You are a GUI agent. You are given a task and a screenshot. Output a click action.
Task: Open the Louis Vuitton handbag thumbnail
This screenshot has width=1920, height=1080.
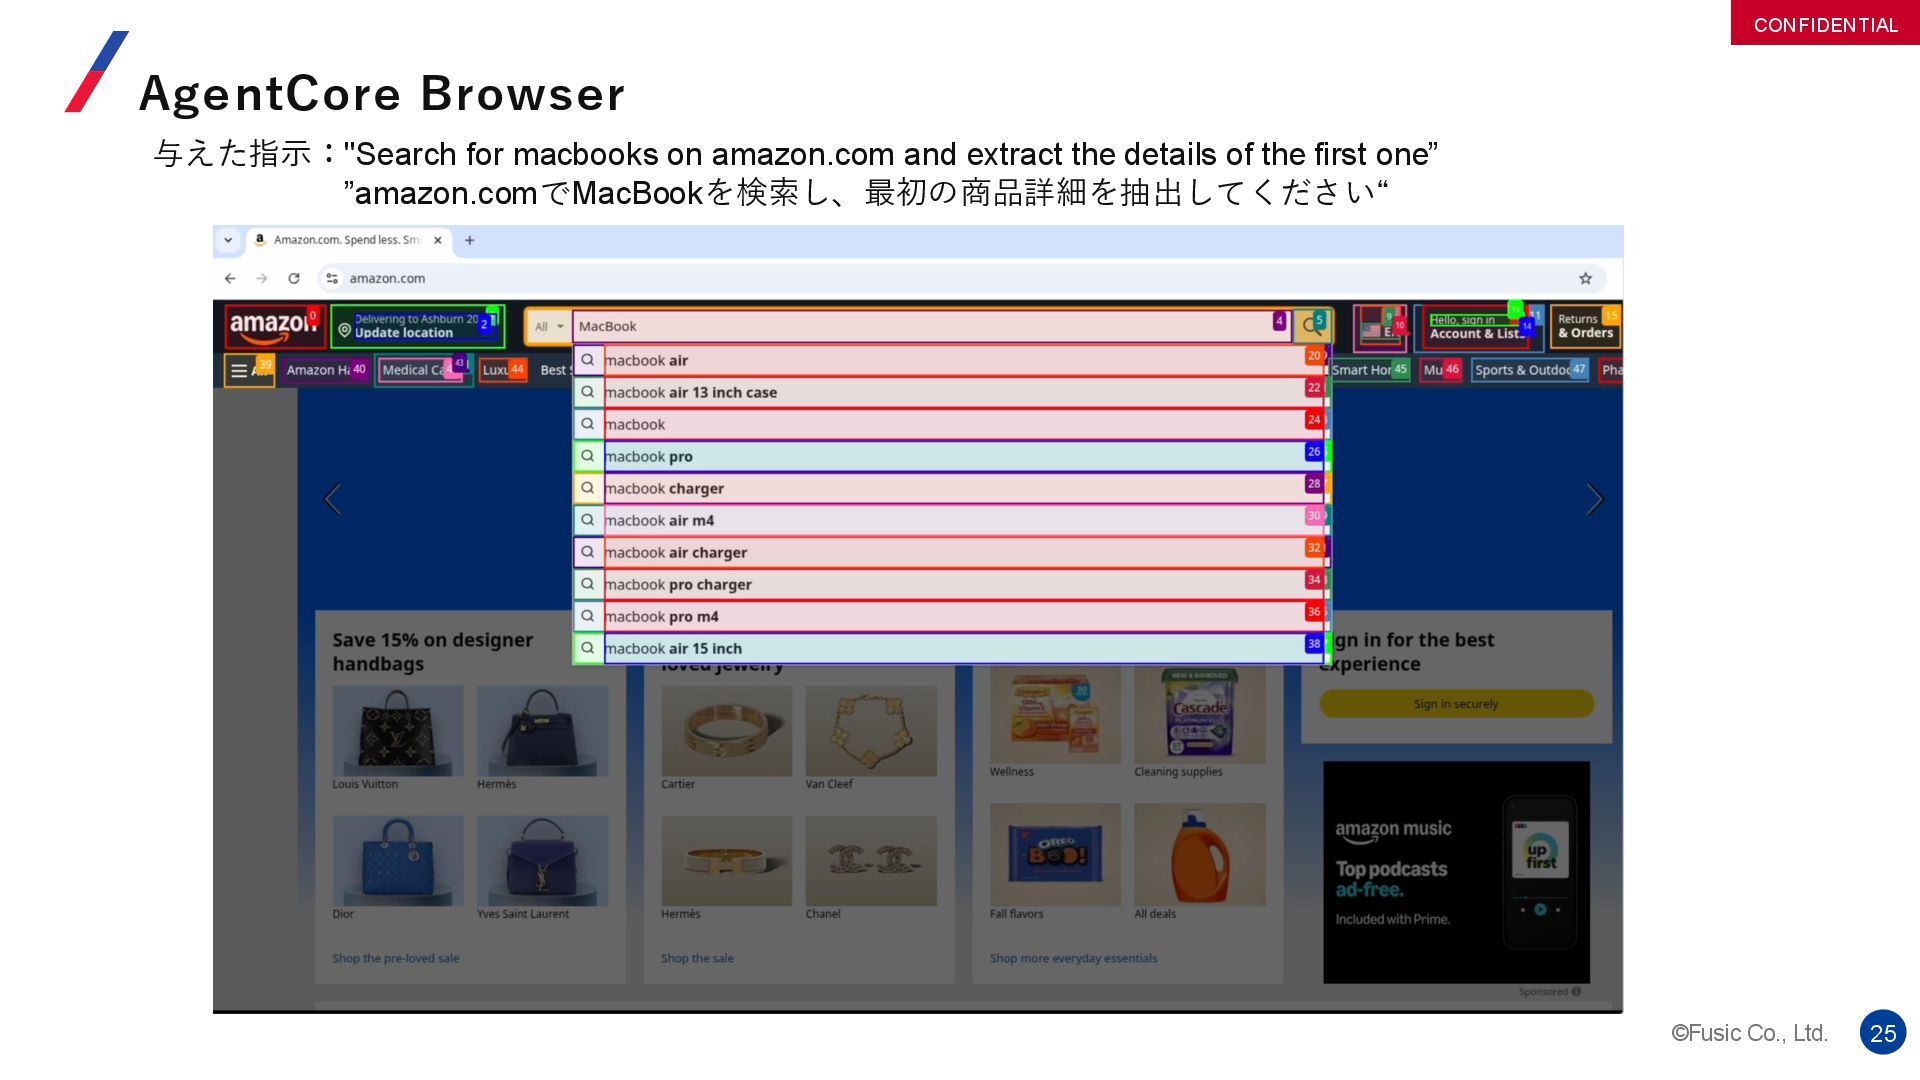(398, 731)
